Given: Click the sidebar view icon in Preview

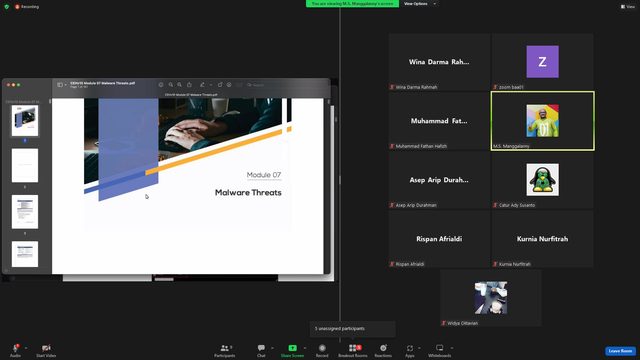Looking at the screenshot, I should (x=60, y=85).
